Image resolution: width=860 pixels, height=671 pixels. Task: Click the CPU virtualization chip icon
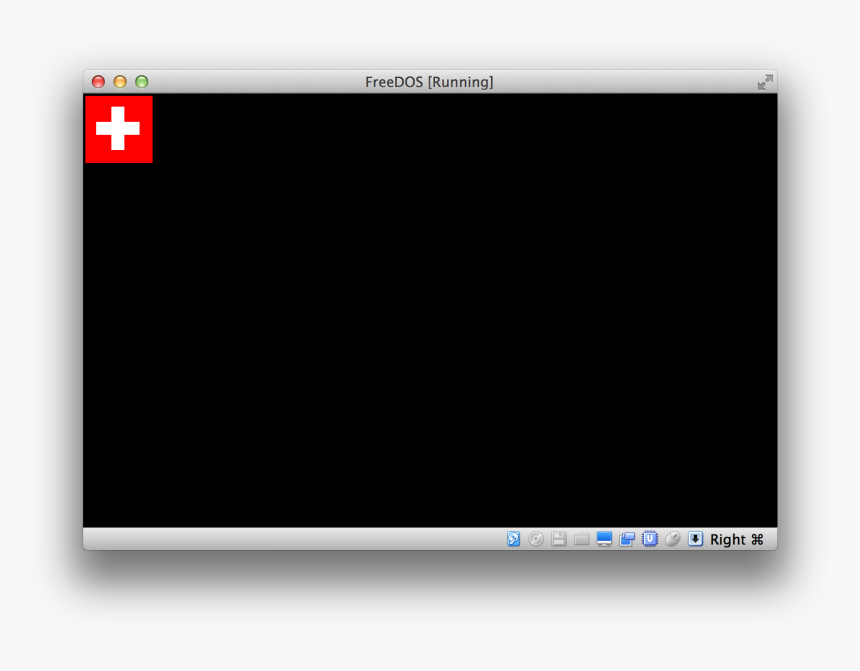(x=650, y=539)
